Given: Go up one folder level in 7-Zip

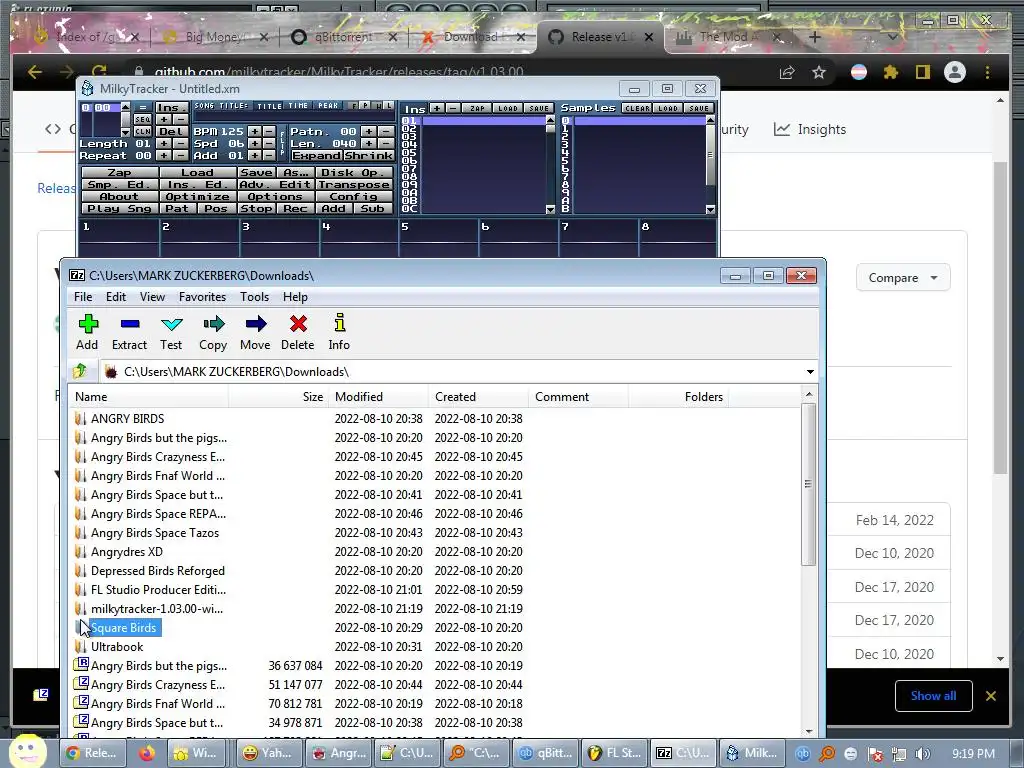Looking at the screenshot, I should tap(80, 372).
